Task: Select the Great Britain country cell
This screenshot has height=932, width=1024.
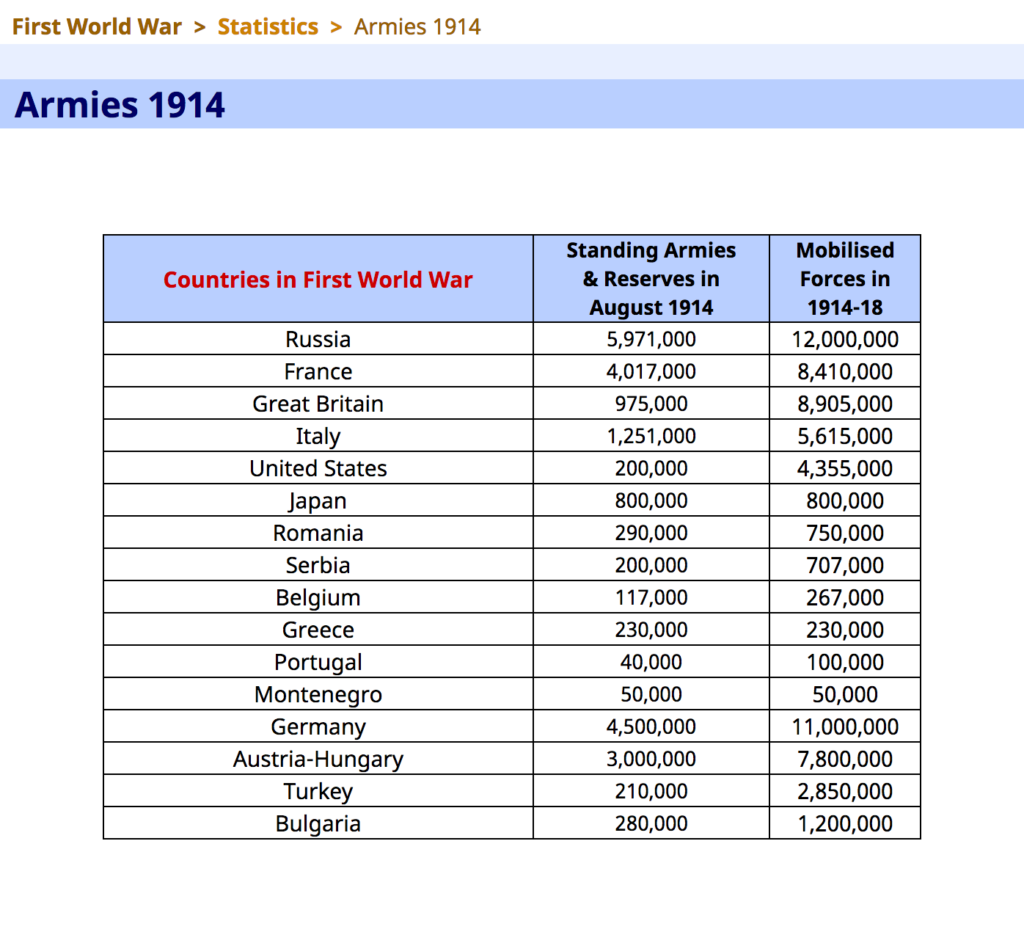Action: (318, 404)
